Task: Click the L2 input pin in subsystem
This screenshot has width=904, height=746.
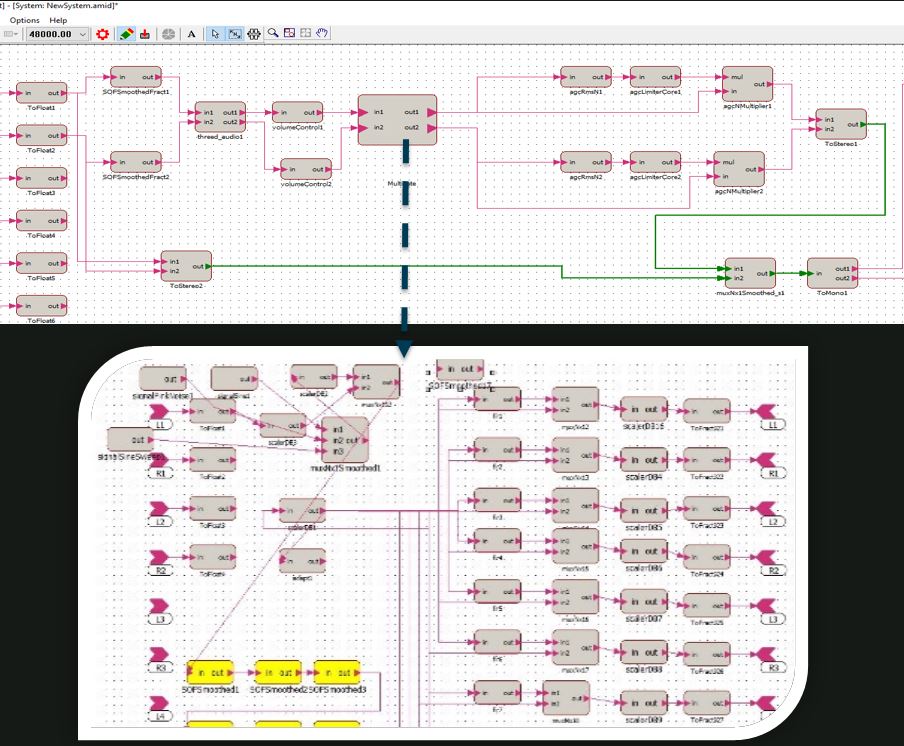Action: coord(160,508)
